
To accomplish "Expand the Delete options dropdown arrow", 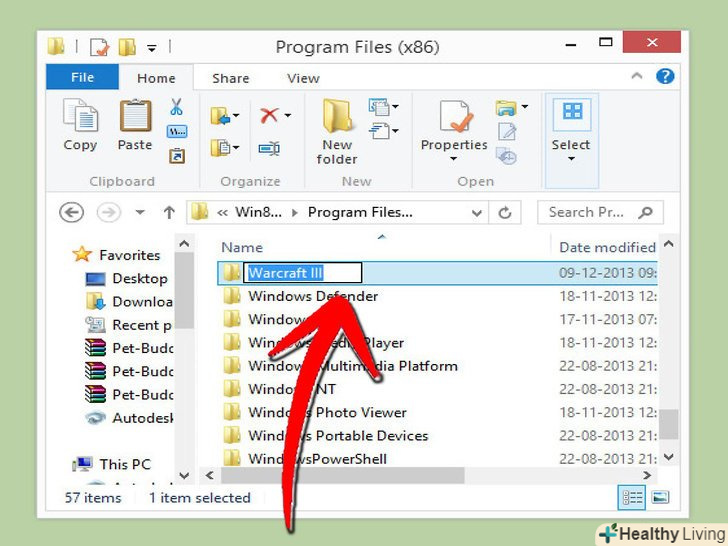I will [288, 115].
